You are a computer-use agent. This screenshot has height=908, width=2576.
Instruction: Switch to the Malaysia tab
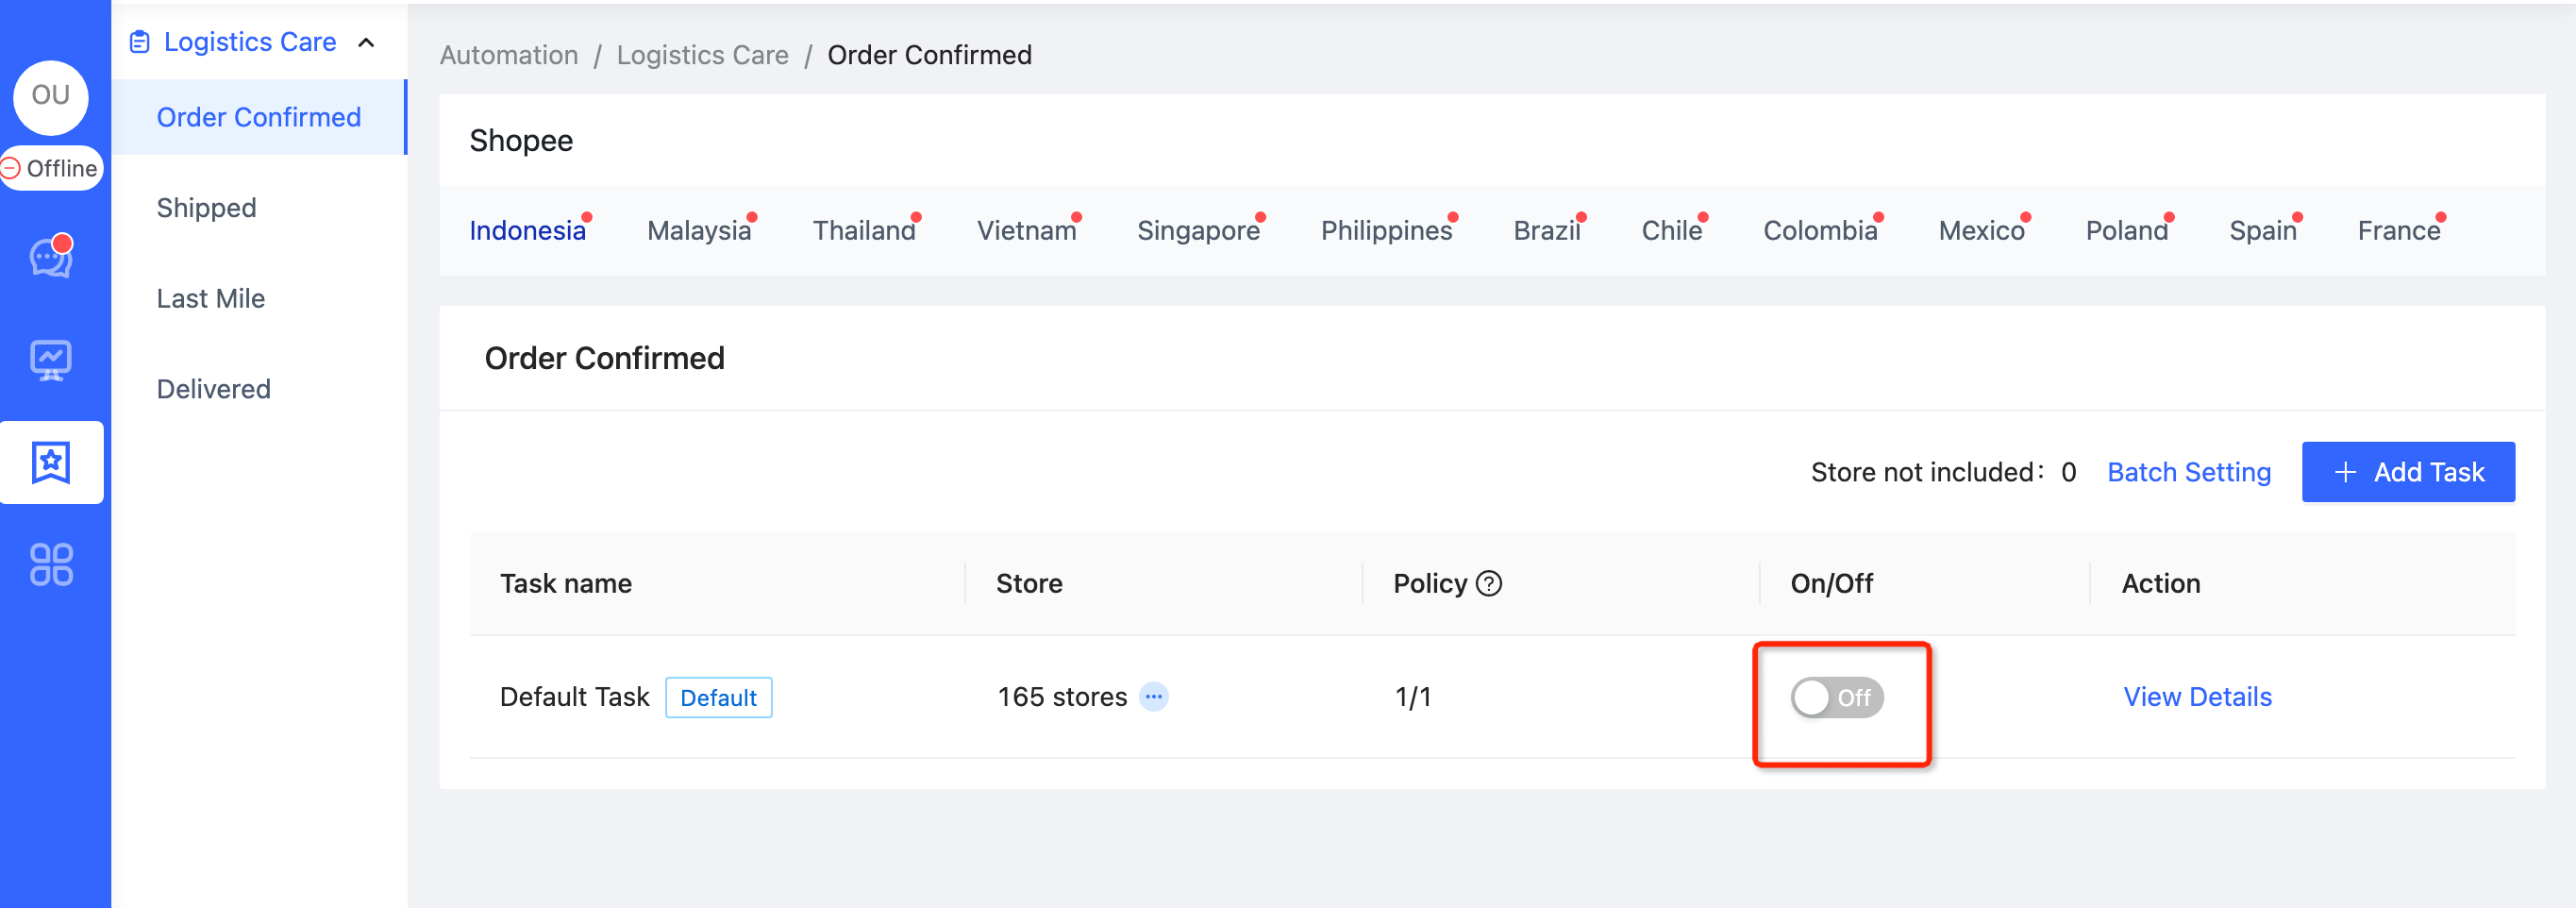[x=698, y=230]
